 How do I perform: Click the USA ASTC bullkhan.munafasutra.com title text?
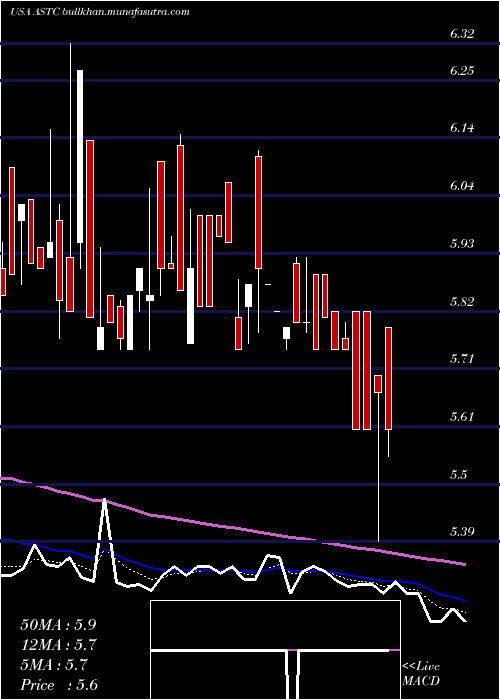coord(100,12)
